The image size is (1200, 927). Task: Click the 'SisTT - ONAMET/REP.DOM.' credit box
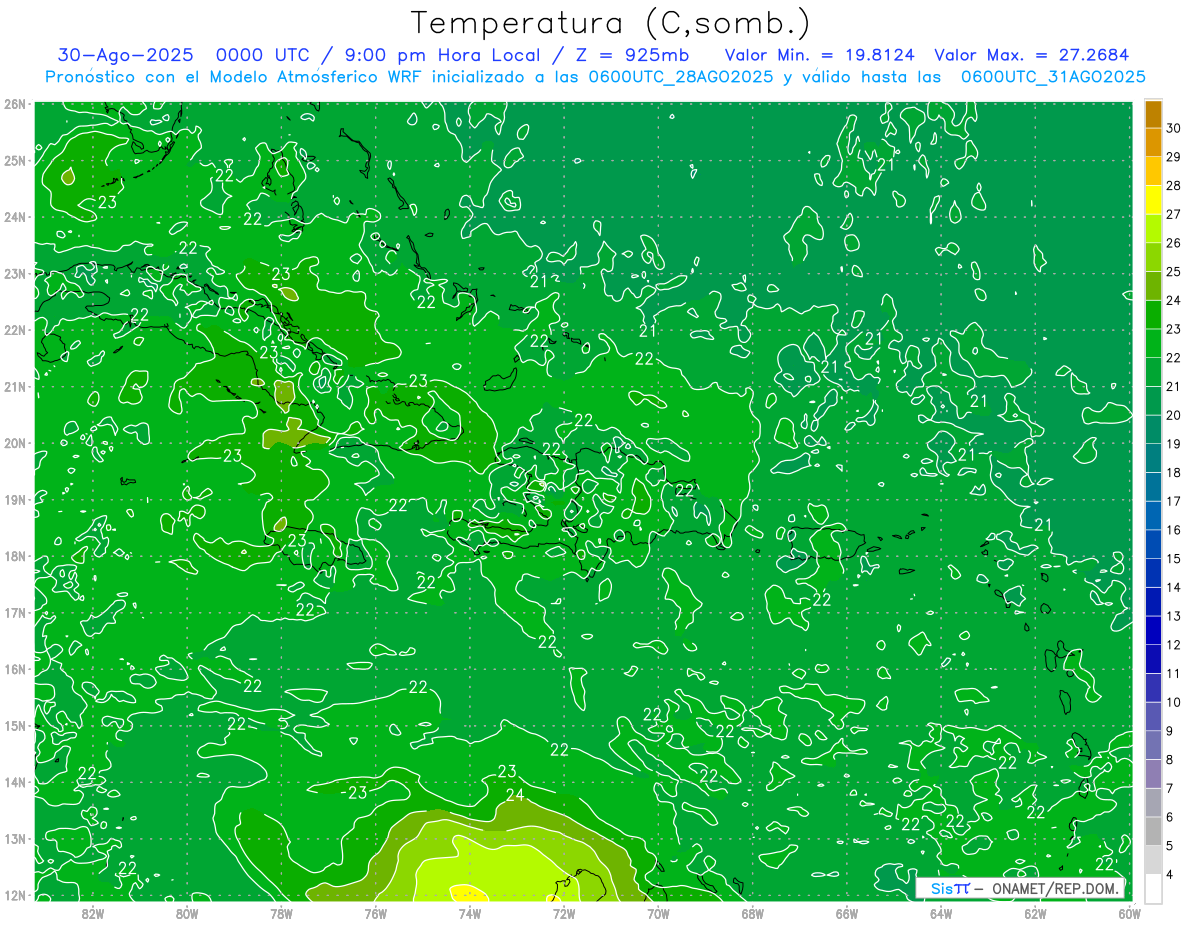click(1020, 888)
